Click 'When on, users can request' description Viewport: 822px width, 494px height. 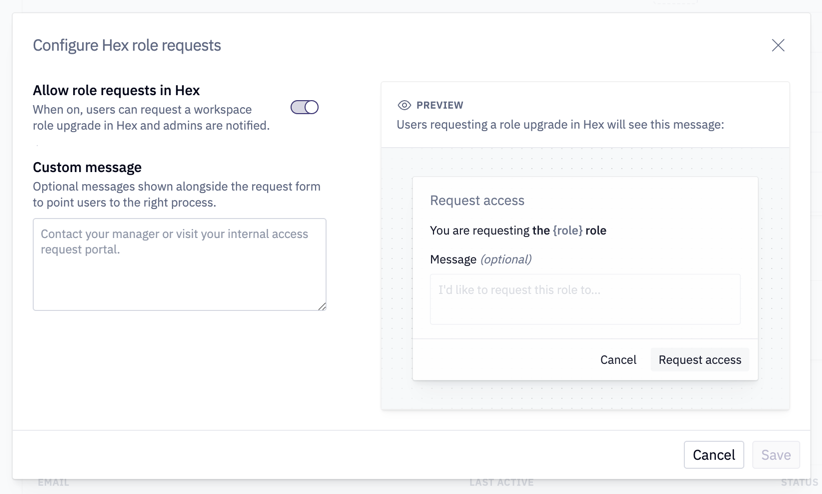click(x=151, y=117)
